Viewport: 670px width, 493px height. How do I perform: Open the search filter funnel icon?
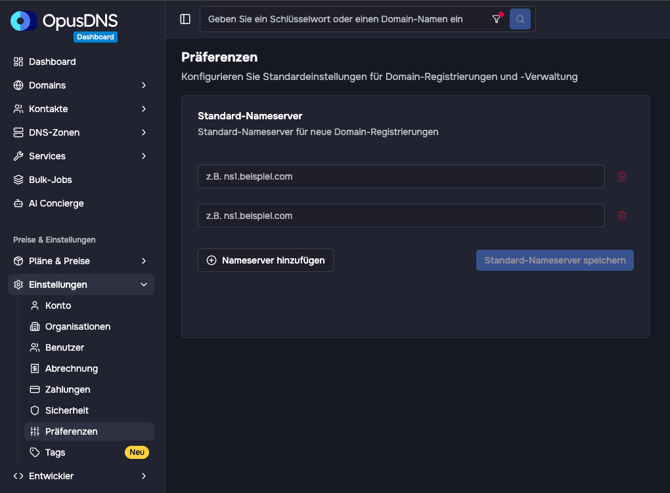tap(496, 19)
